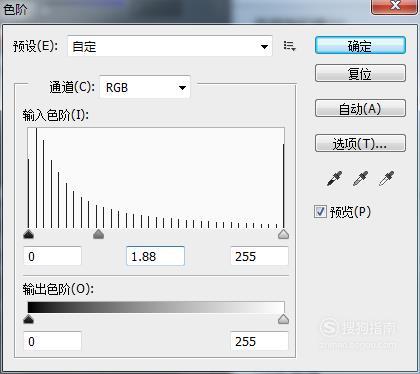This screenshot has width=420, height=374.
Task: Open 选项(T)... options button
Action: (360, 144)
